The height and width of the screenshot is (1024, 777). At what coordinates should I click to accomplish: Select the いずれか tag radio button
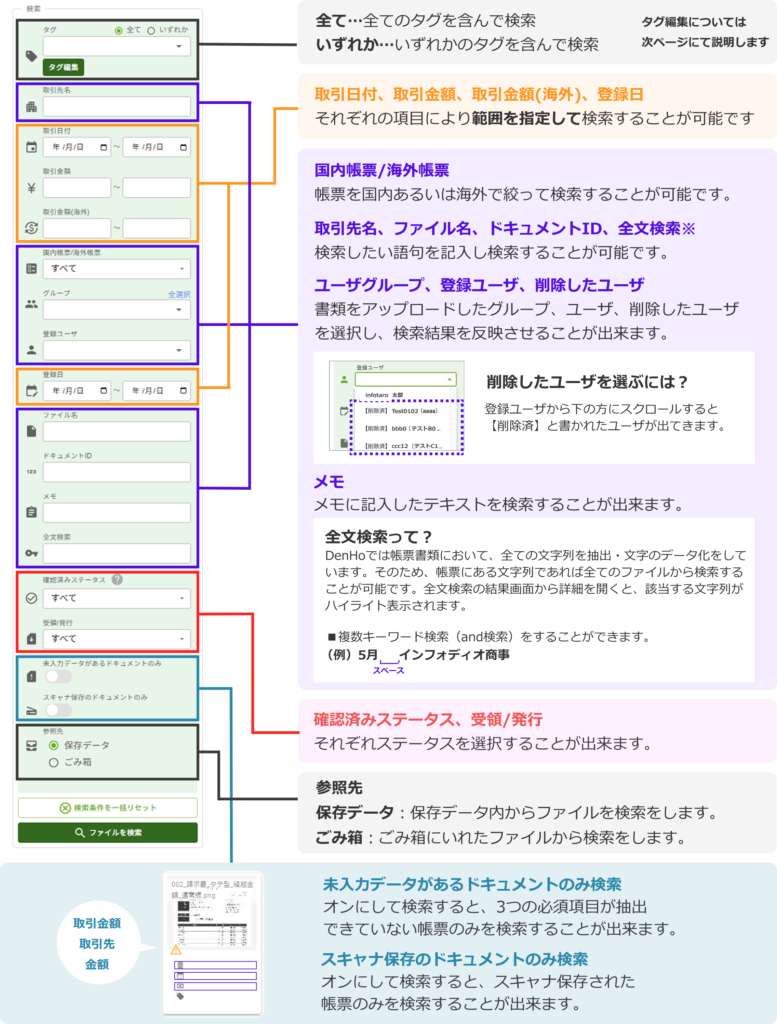(152, 30)
